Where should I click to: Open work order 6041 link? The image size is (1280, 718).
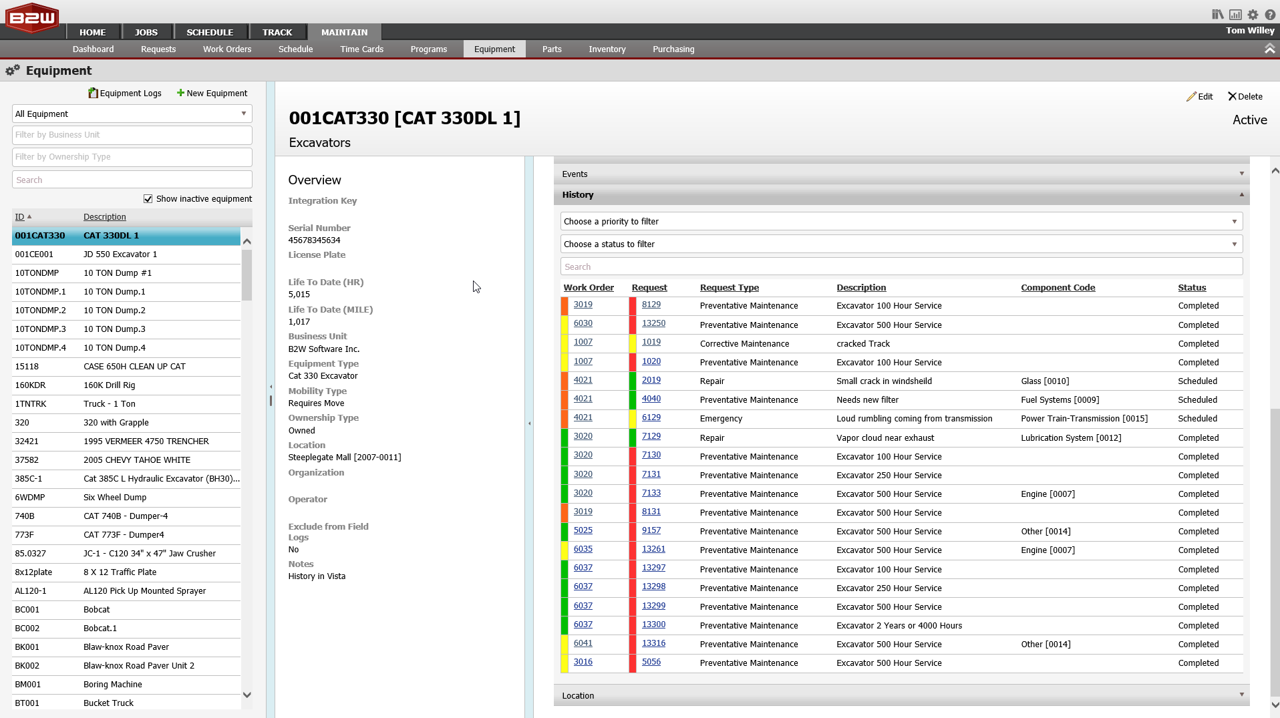[582, 643]
